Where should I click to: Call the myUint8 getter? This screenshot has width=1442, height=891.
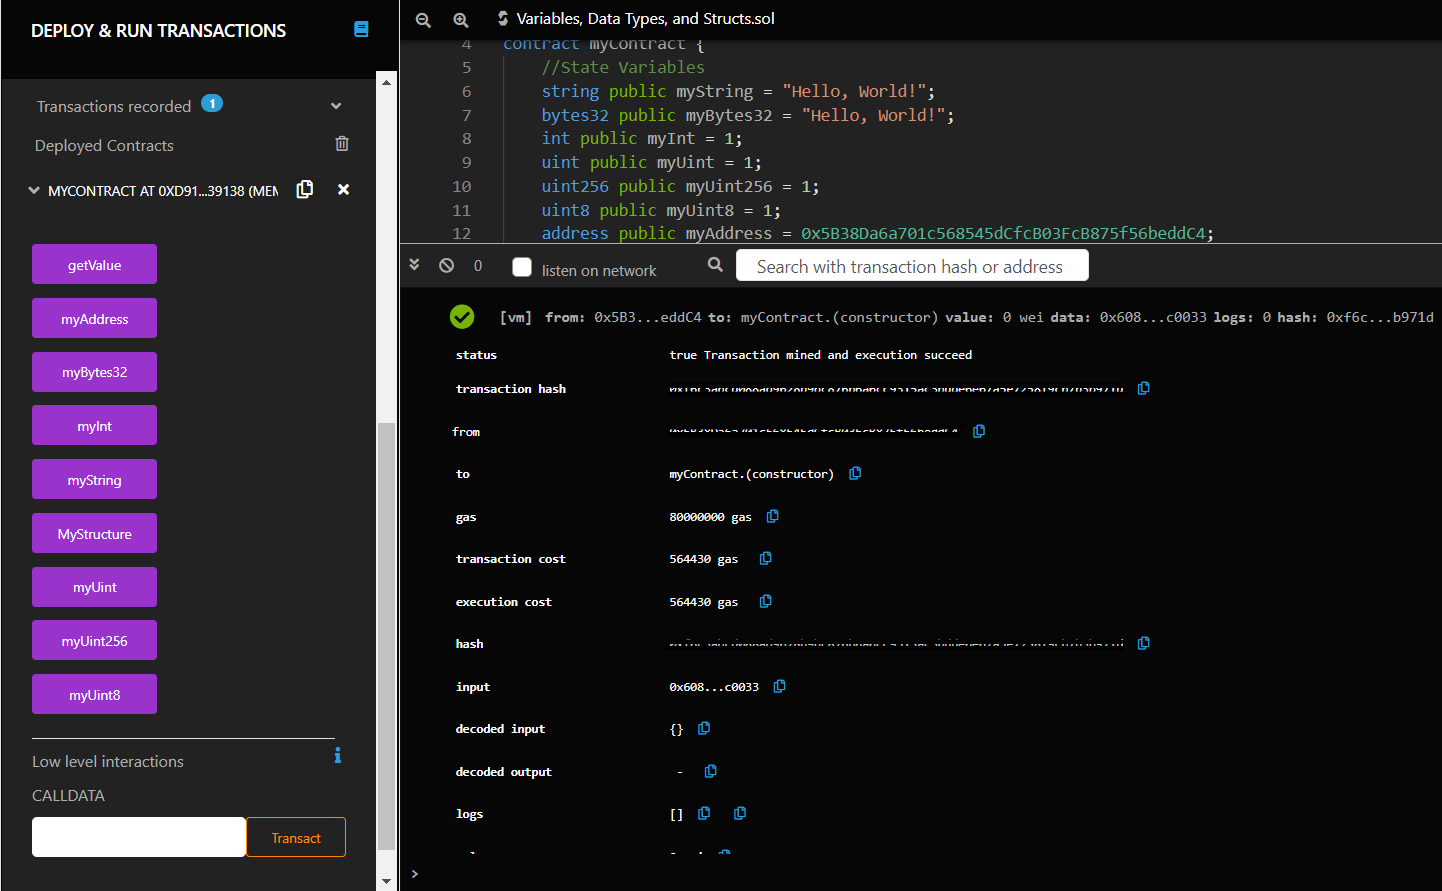[x=94, y=695]
